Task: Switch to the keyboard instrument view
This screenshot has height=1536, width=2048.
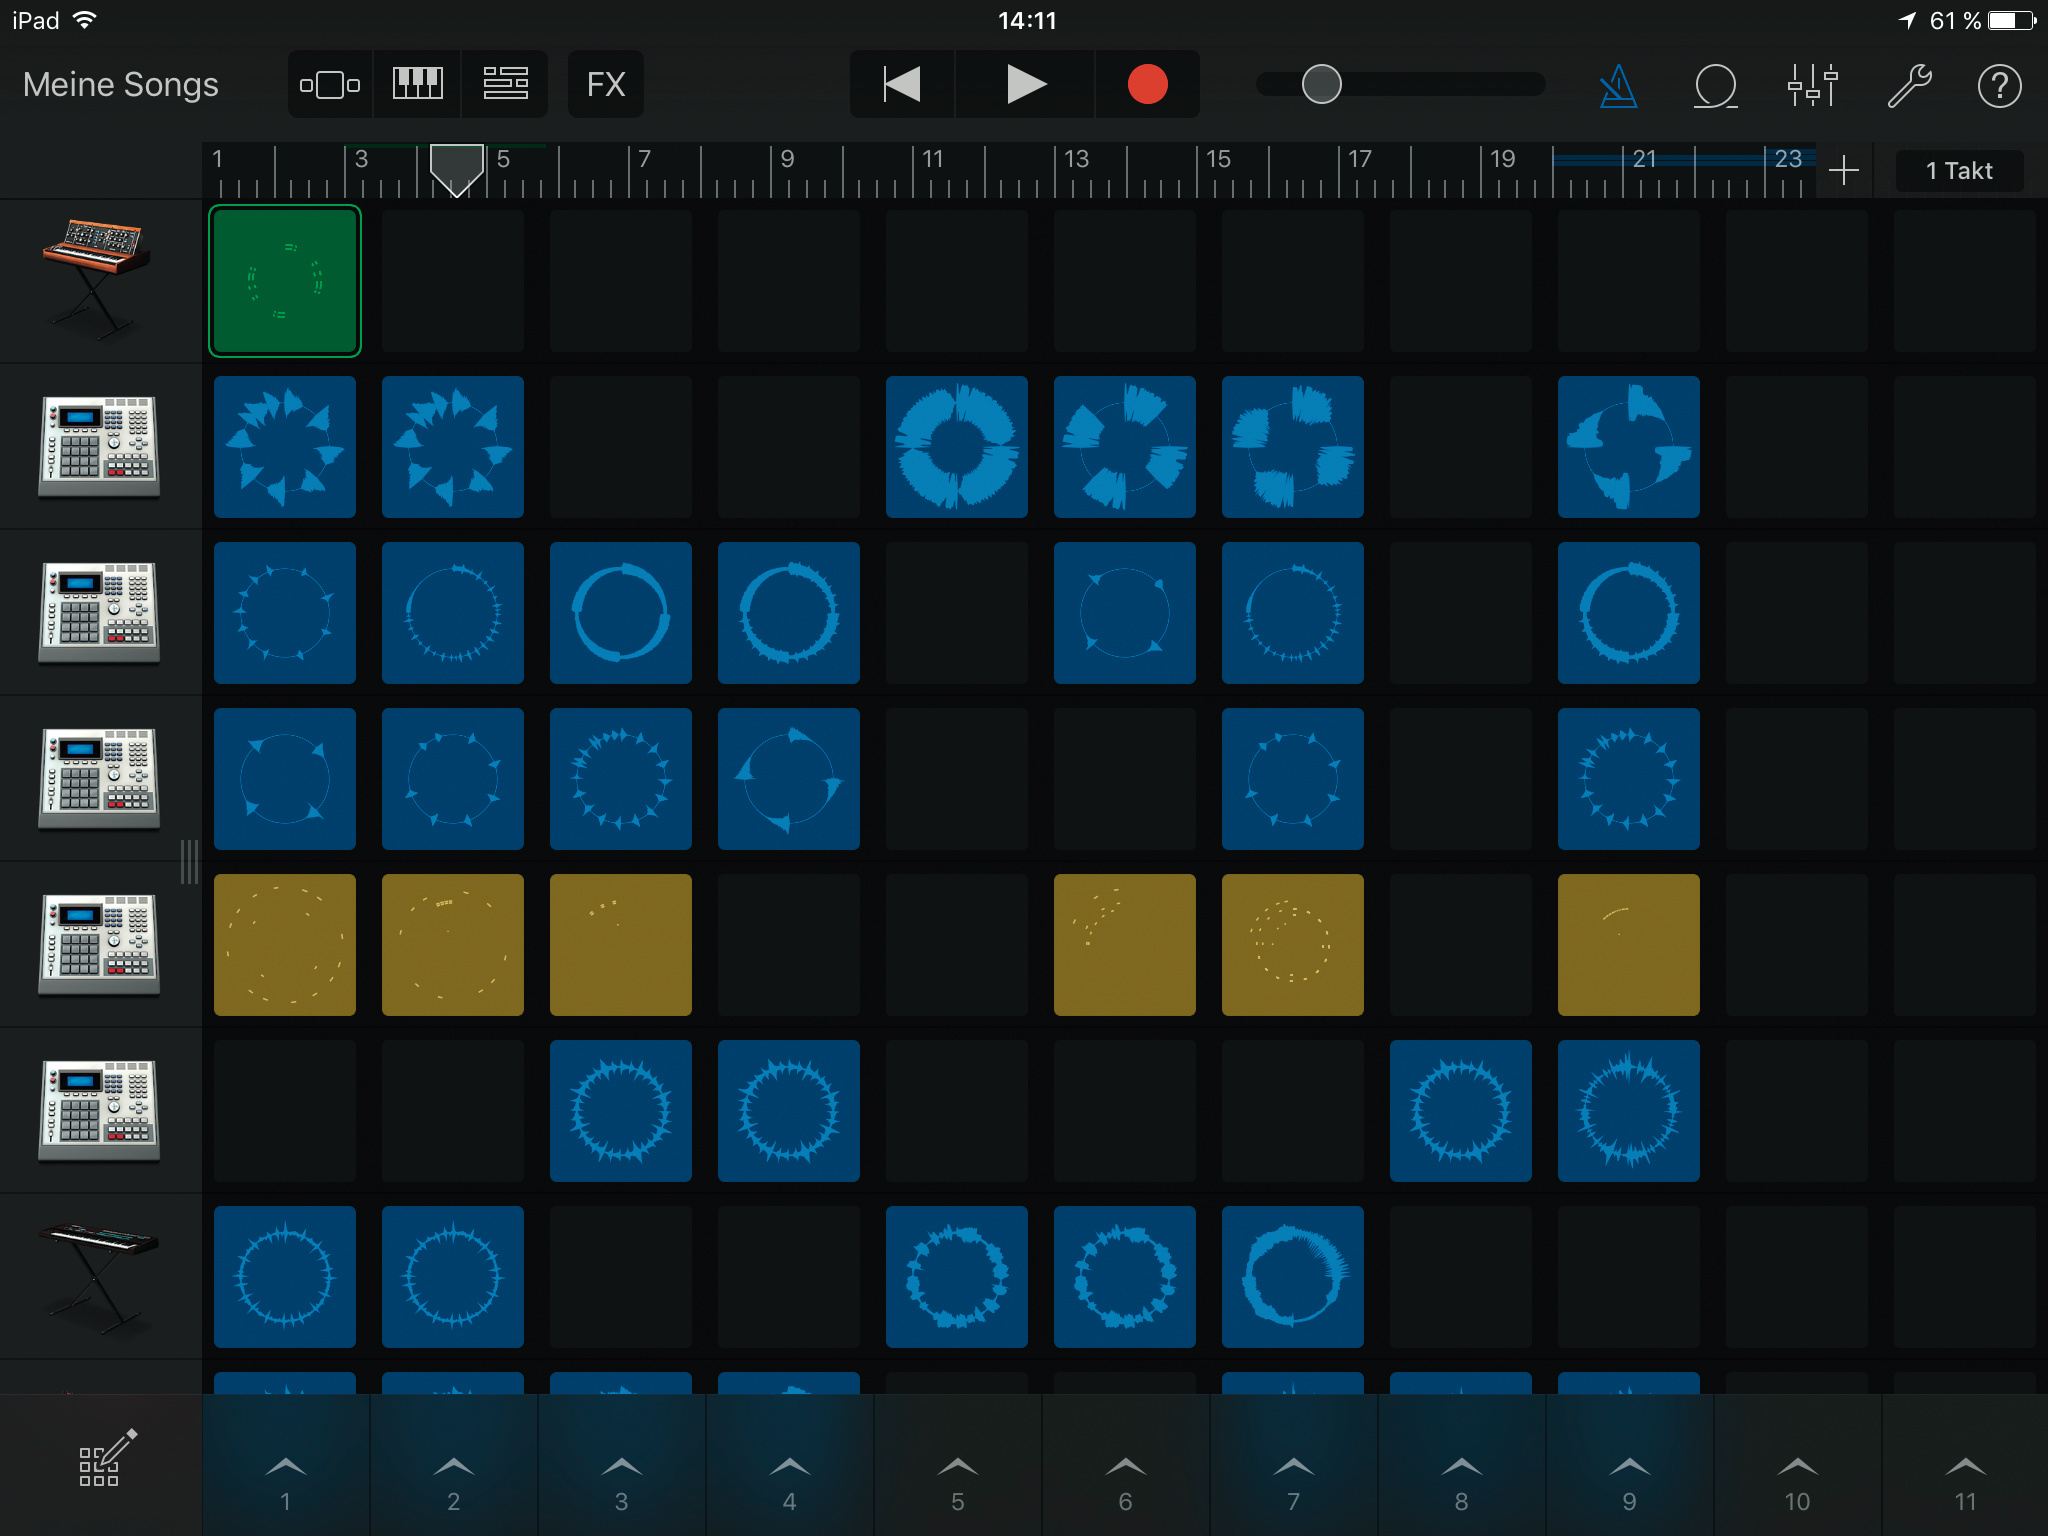Action: point(417,84)
